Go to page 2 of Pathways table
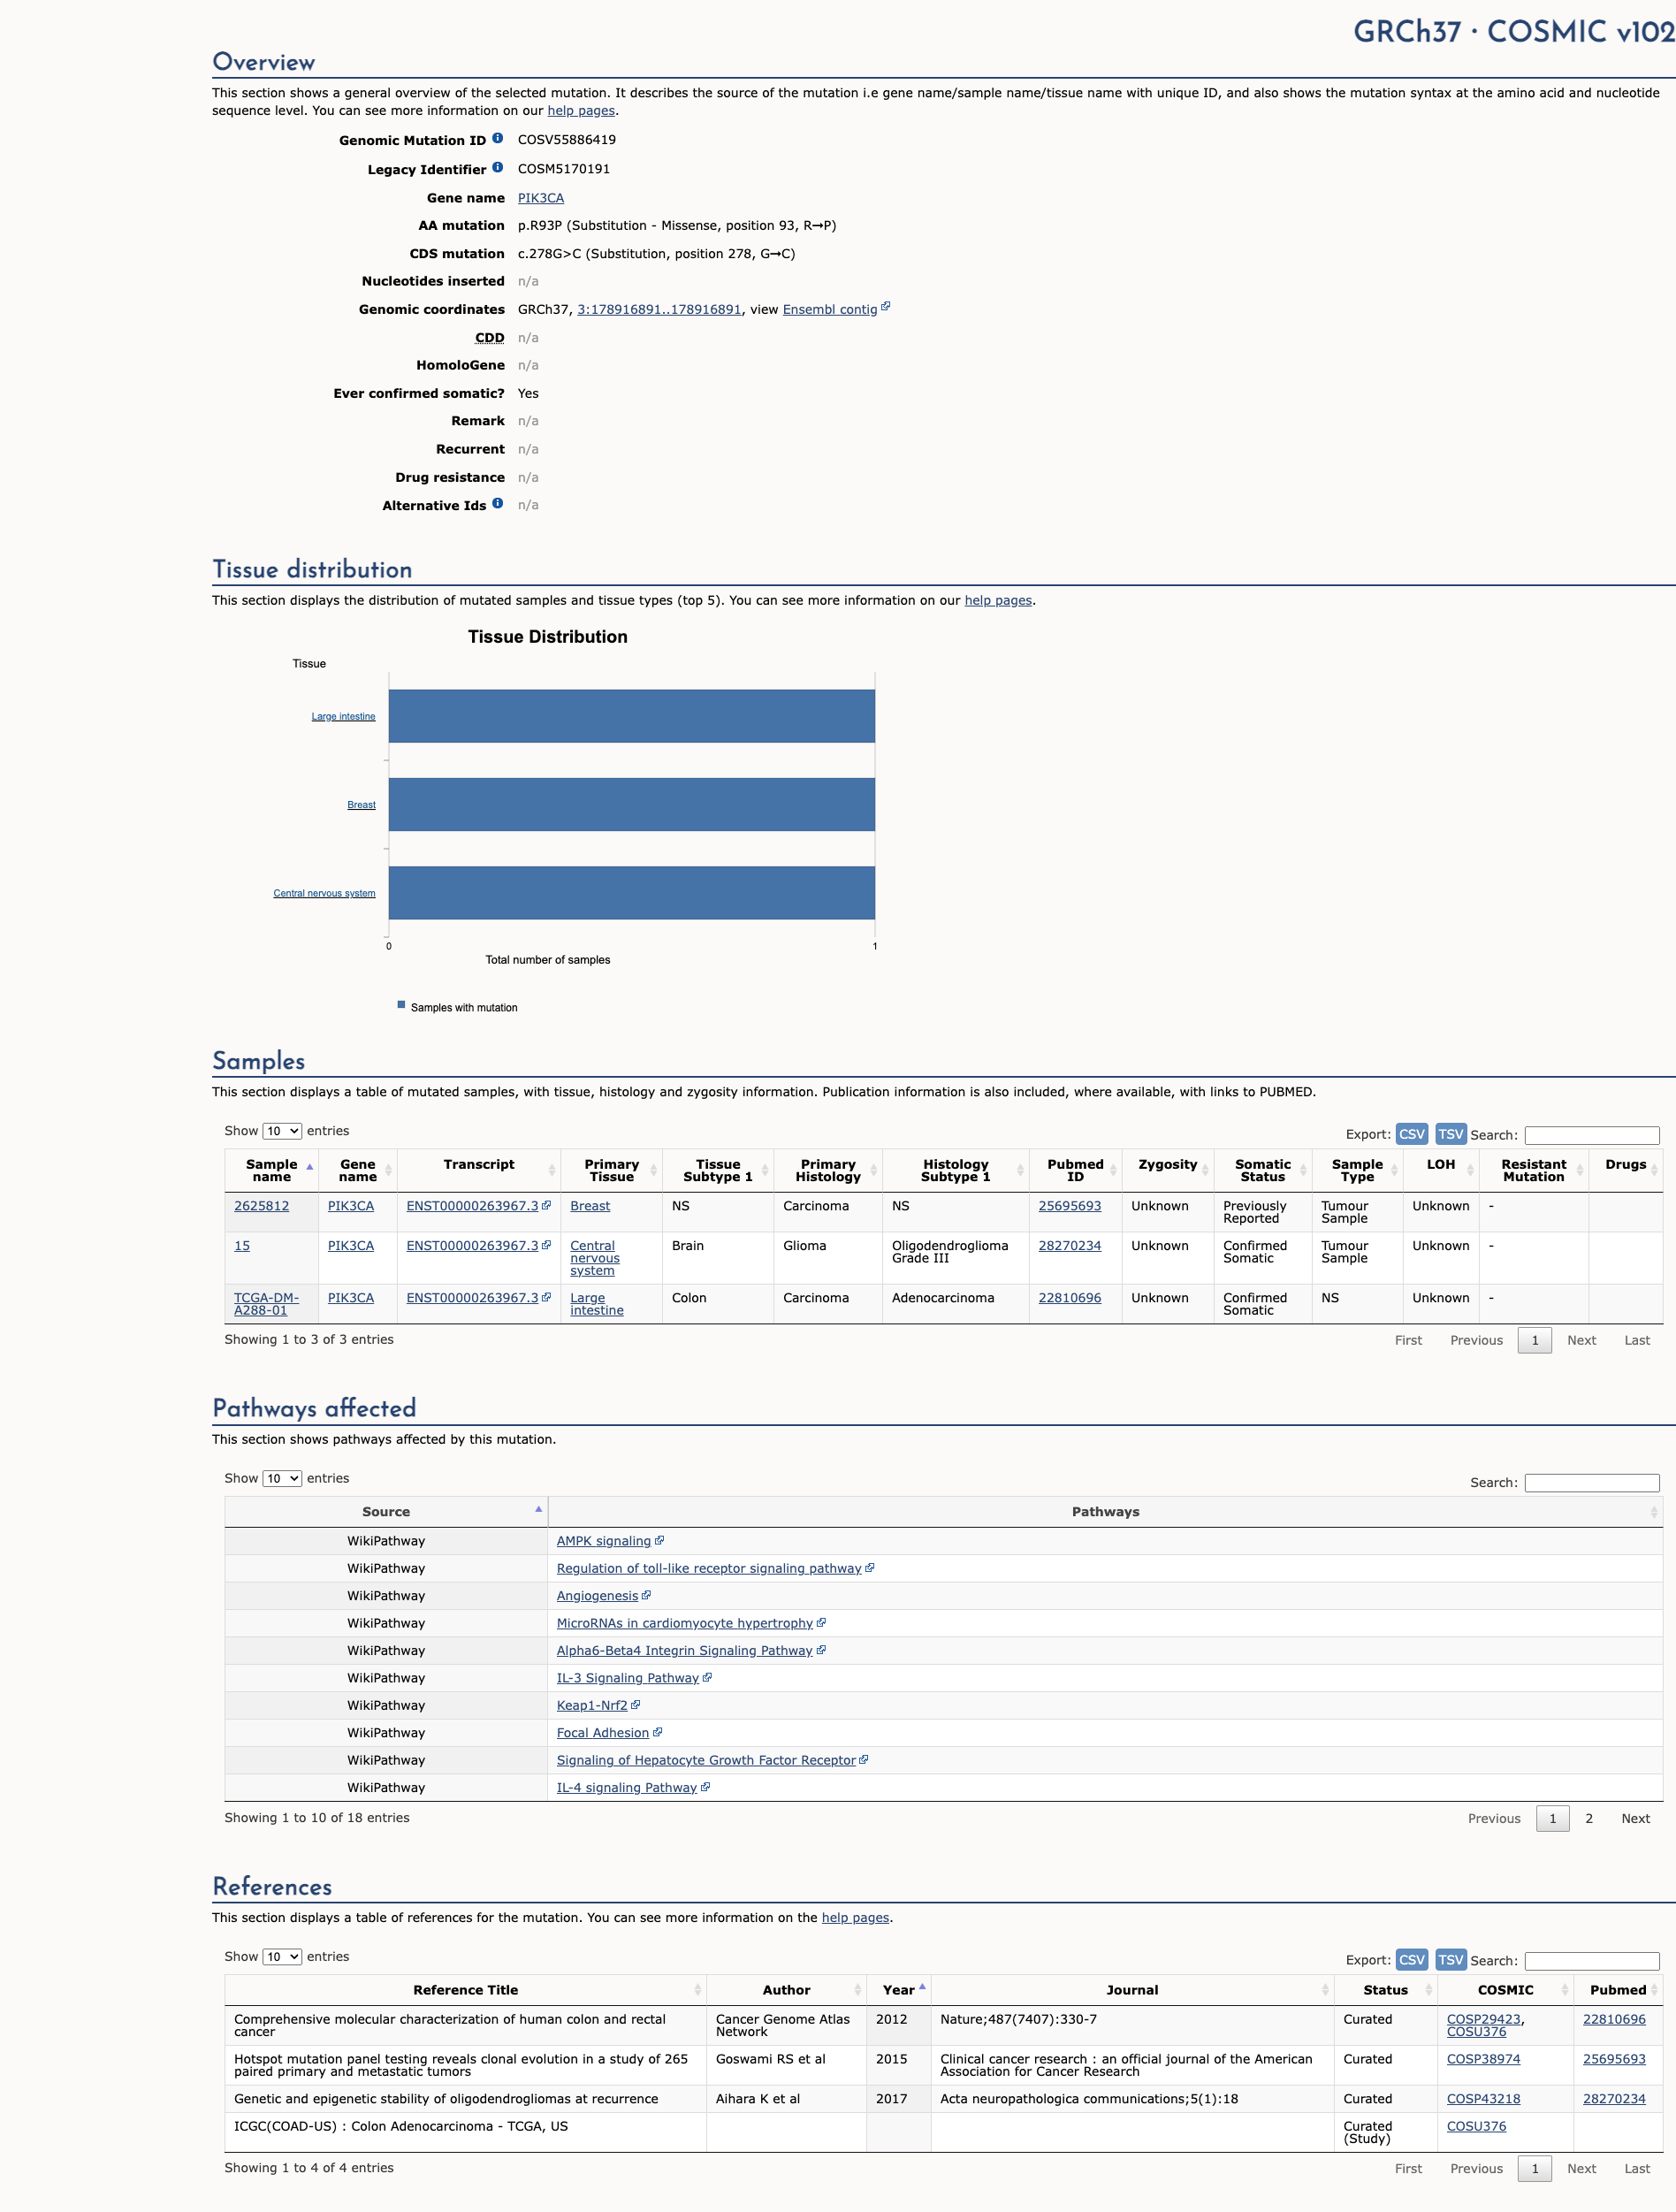Screen dimensions: 1676x2212 1588,1818
